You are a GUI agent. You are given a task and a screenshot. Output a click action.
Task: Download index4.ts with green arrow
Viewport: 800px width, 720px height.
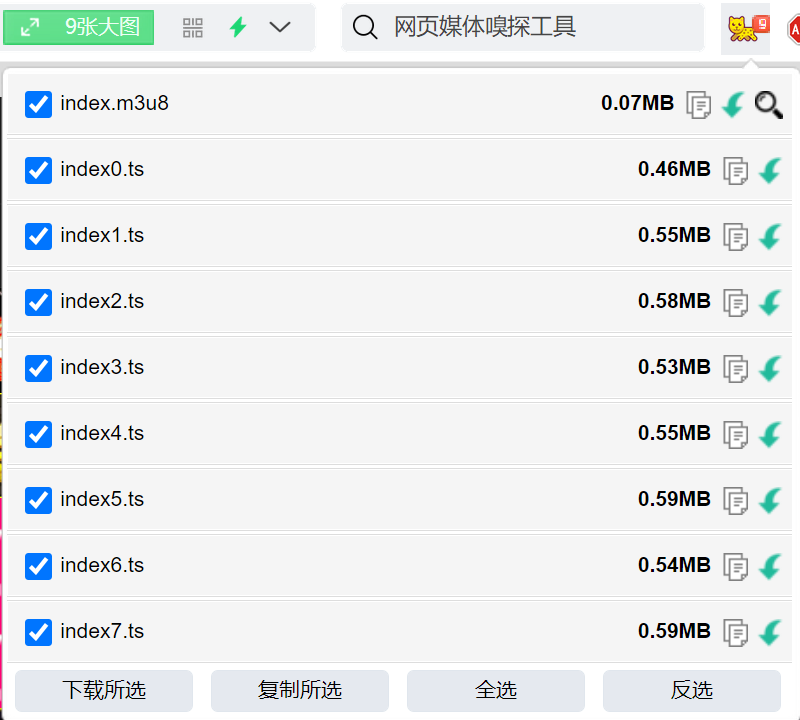point(770,435)
